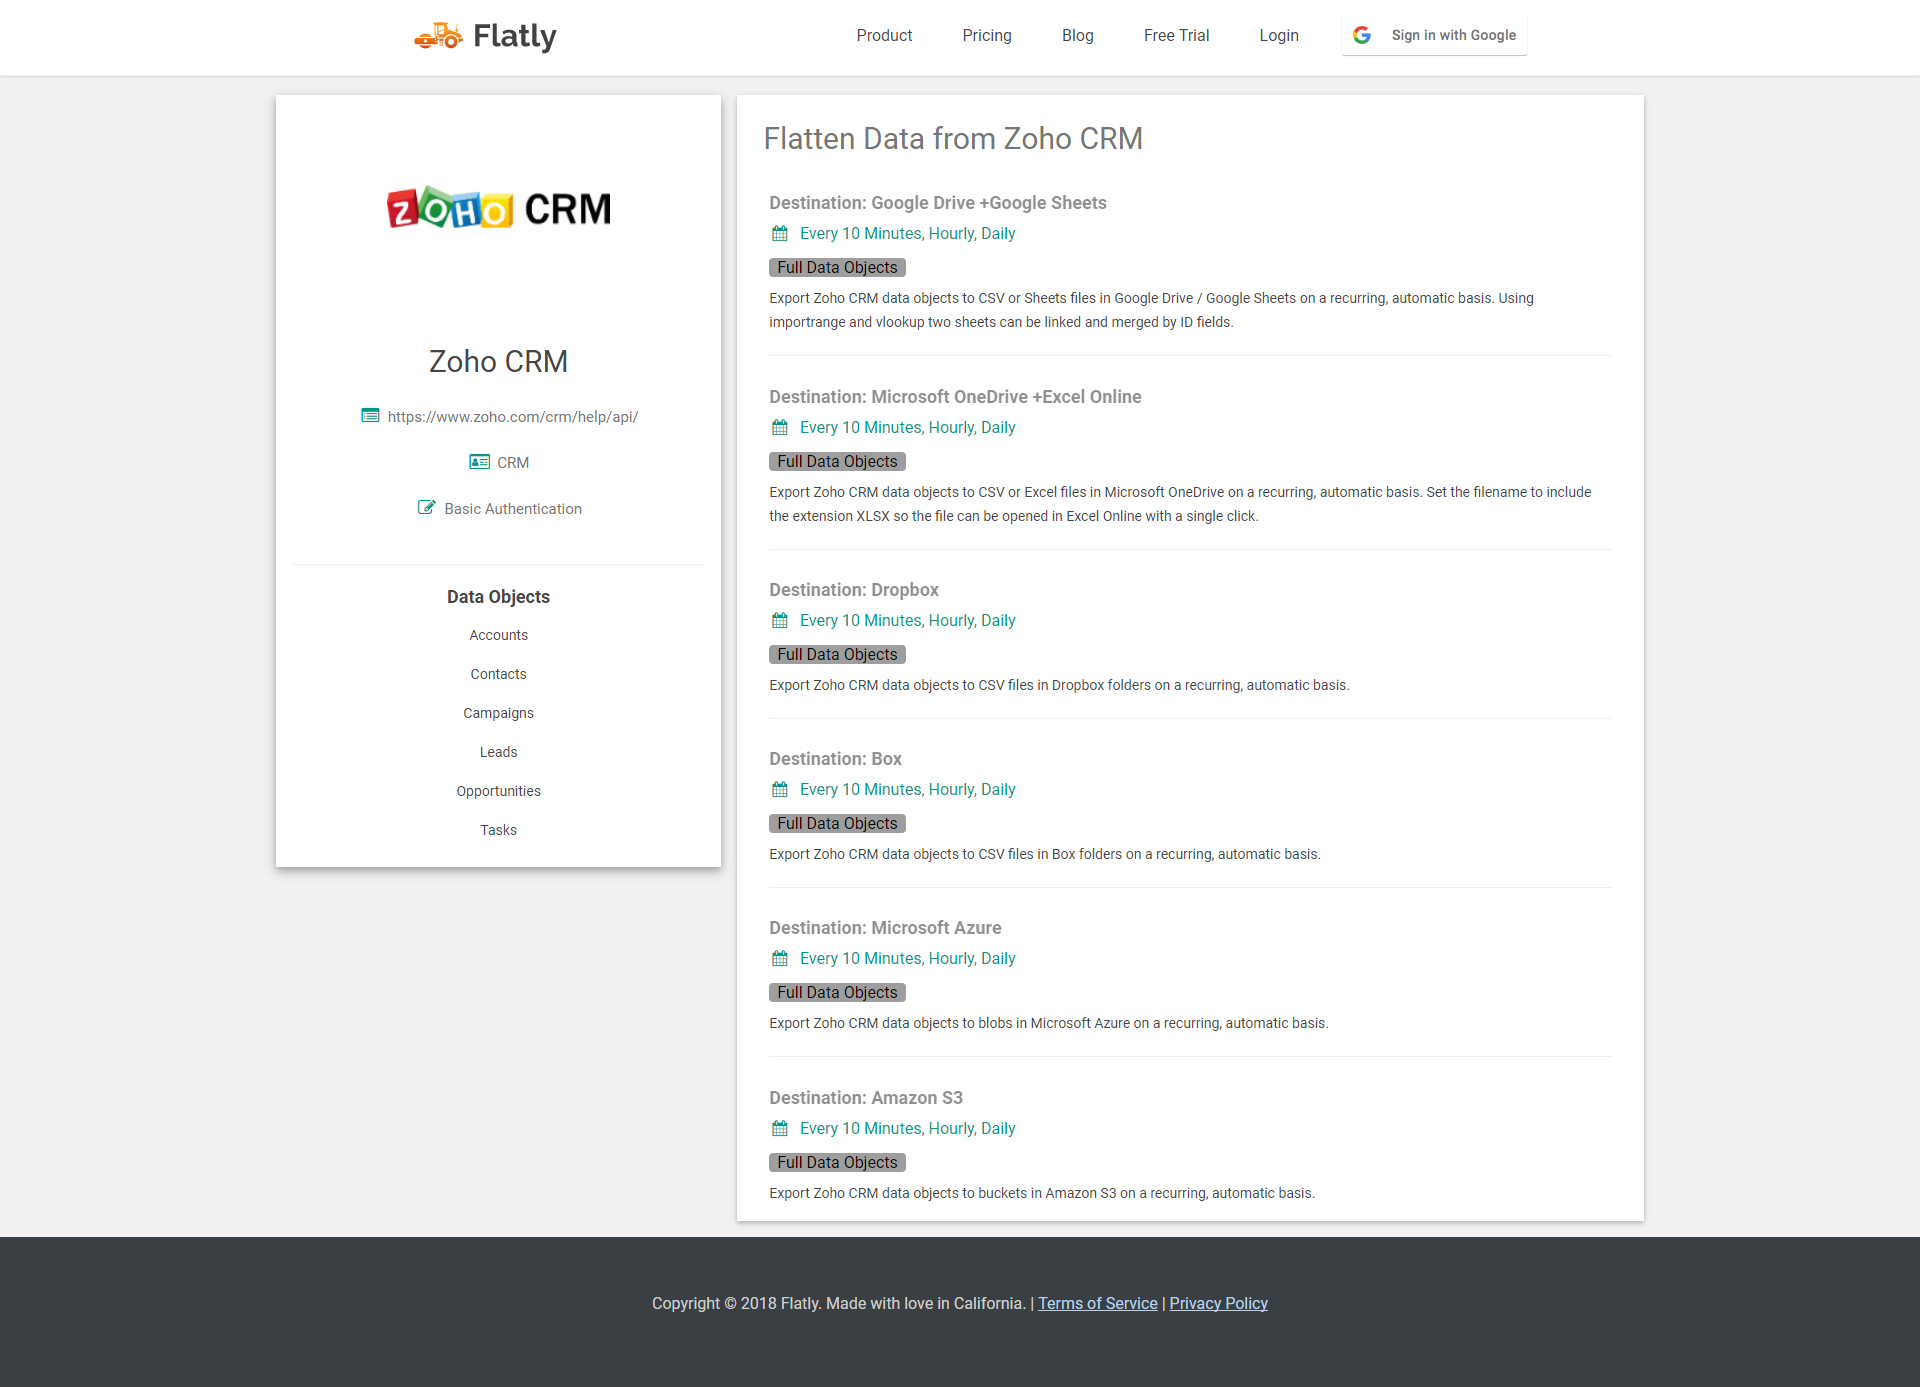Click the Basic Authentication edit icon
The width and height of the screenshot is (1920, 1387).
[426, 508]
